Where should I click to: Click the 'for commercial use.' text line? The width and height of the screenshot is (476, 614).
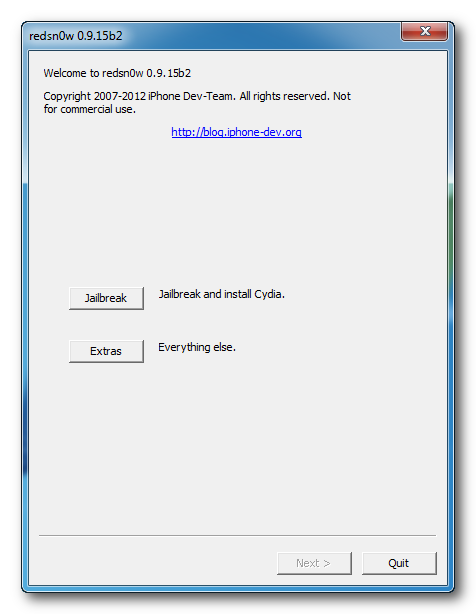tap(90, 109)
